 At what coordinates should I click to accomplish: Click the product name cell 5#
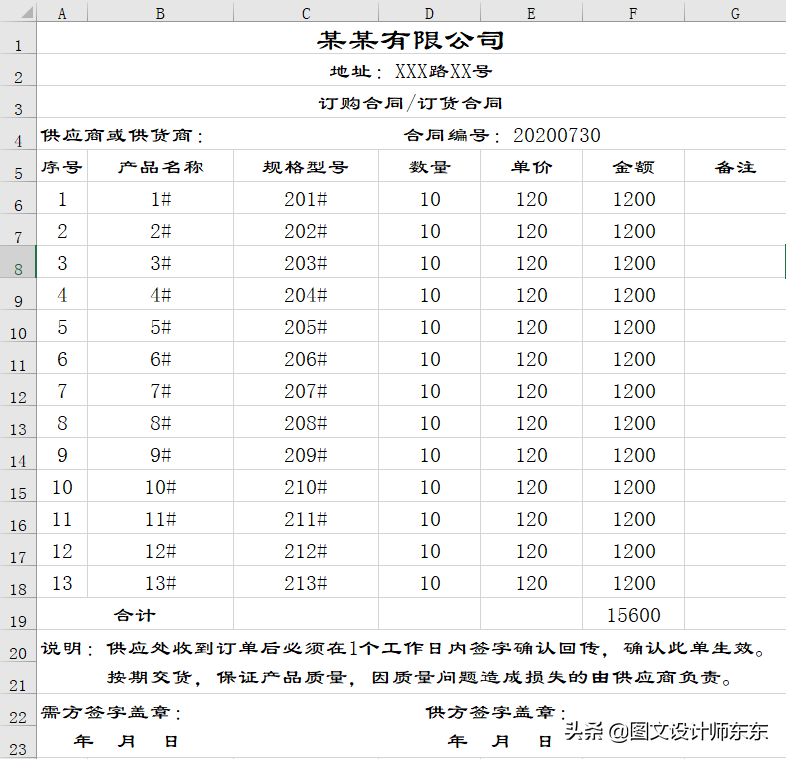tap(160, 326)
